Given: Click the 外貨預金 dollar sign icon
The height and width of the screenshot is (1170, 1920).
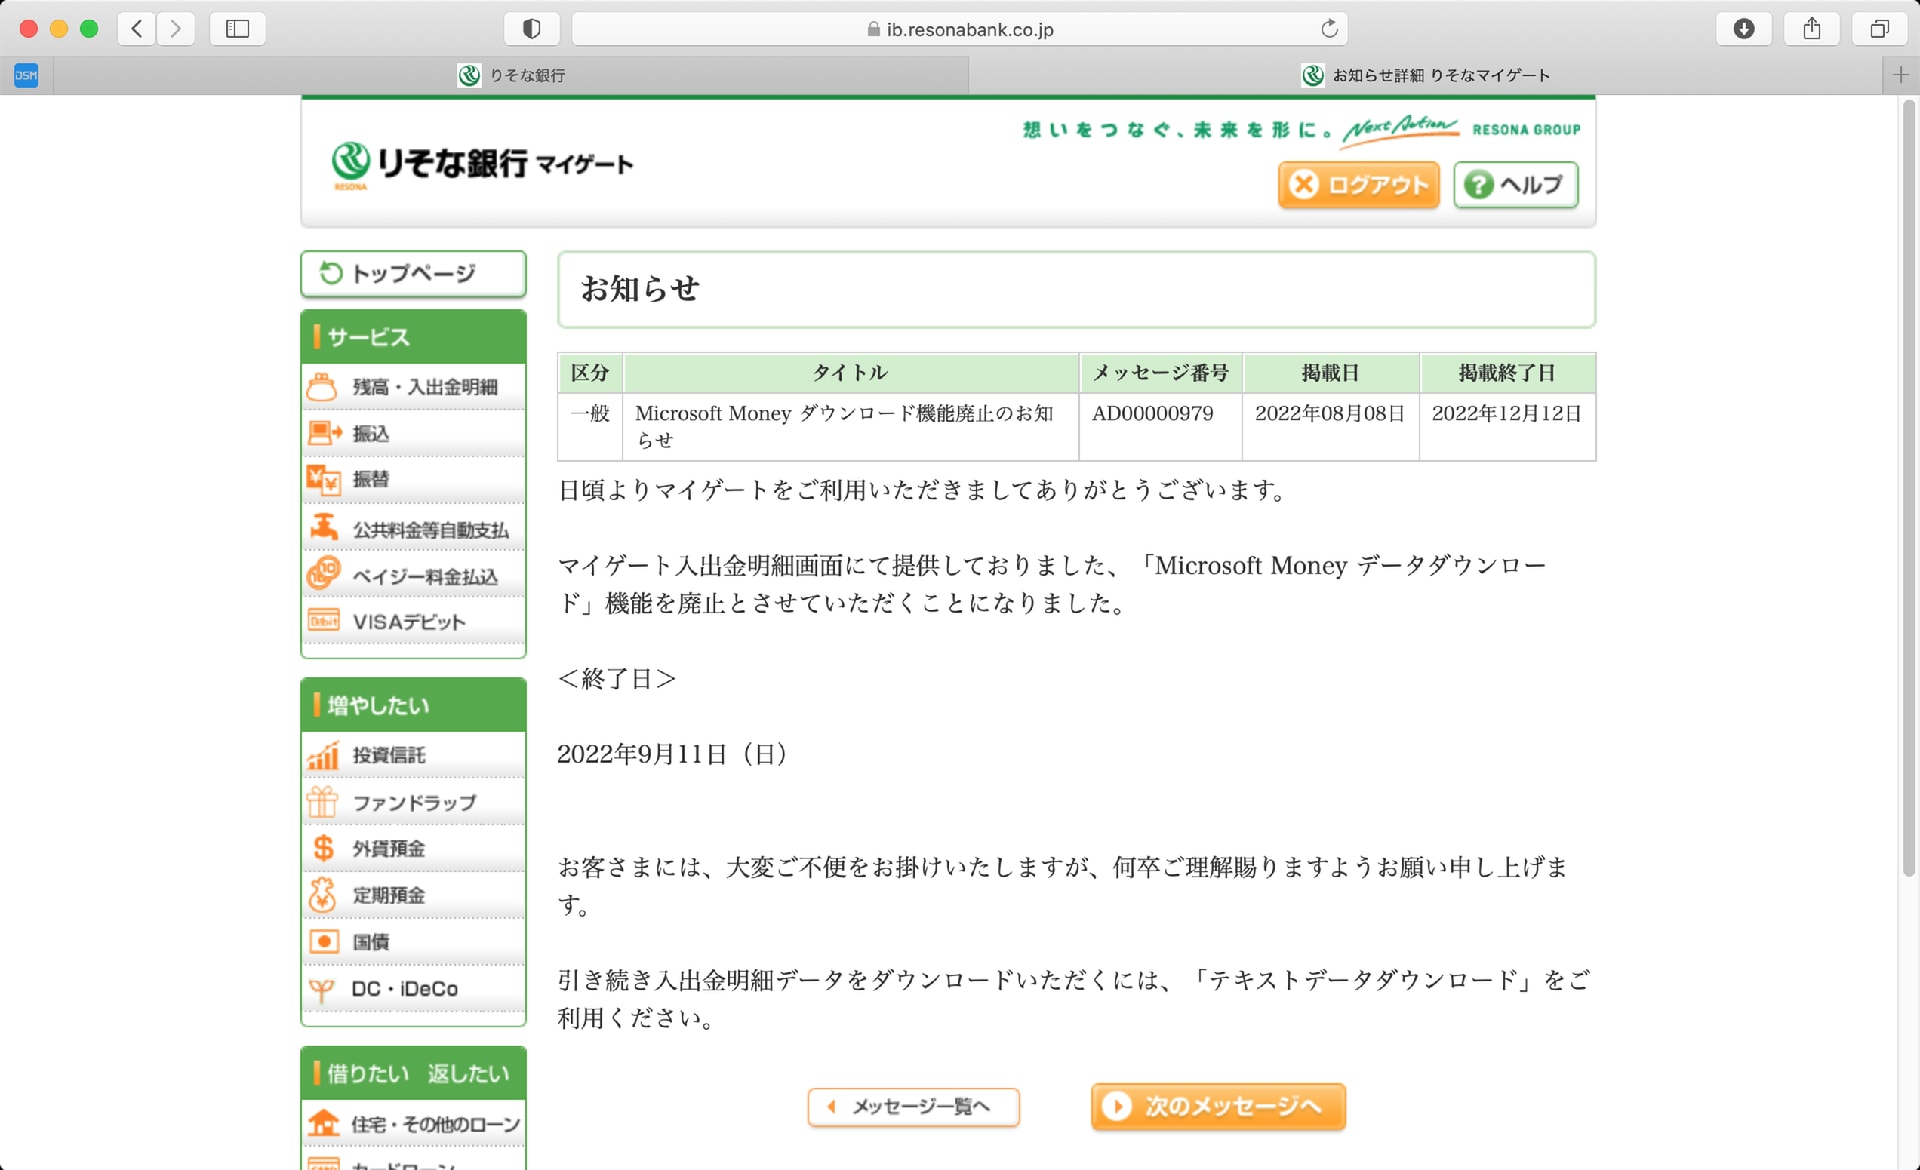Looking at the screenshot, I should tap(323, 848).
